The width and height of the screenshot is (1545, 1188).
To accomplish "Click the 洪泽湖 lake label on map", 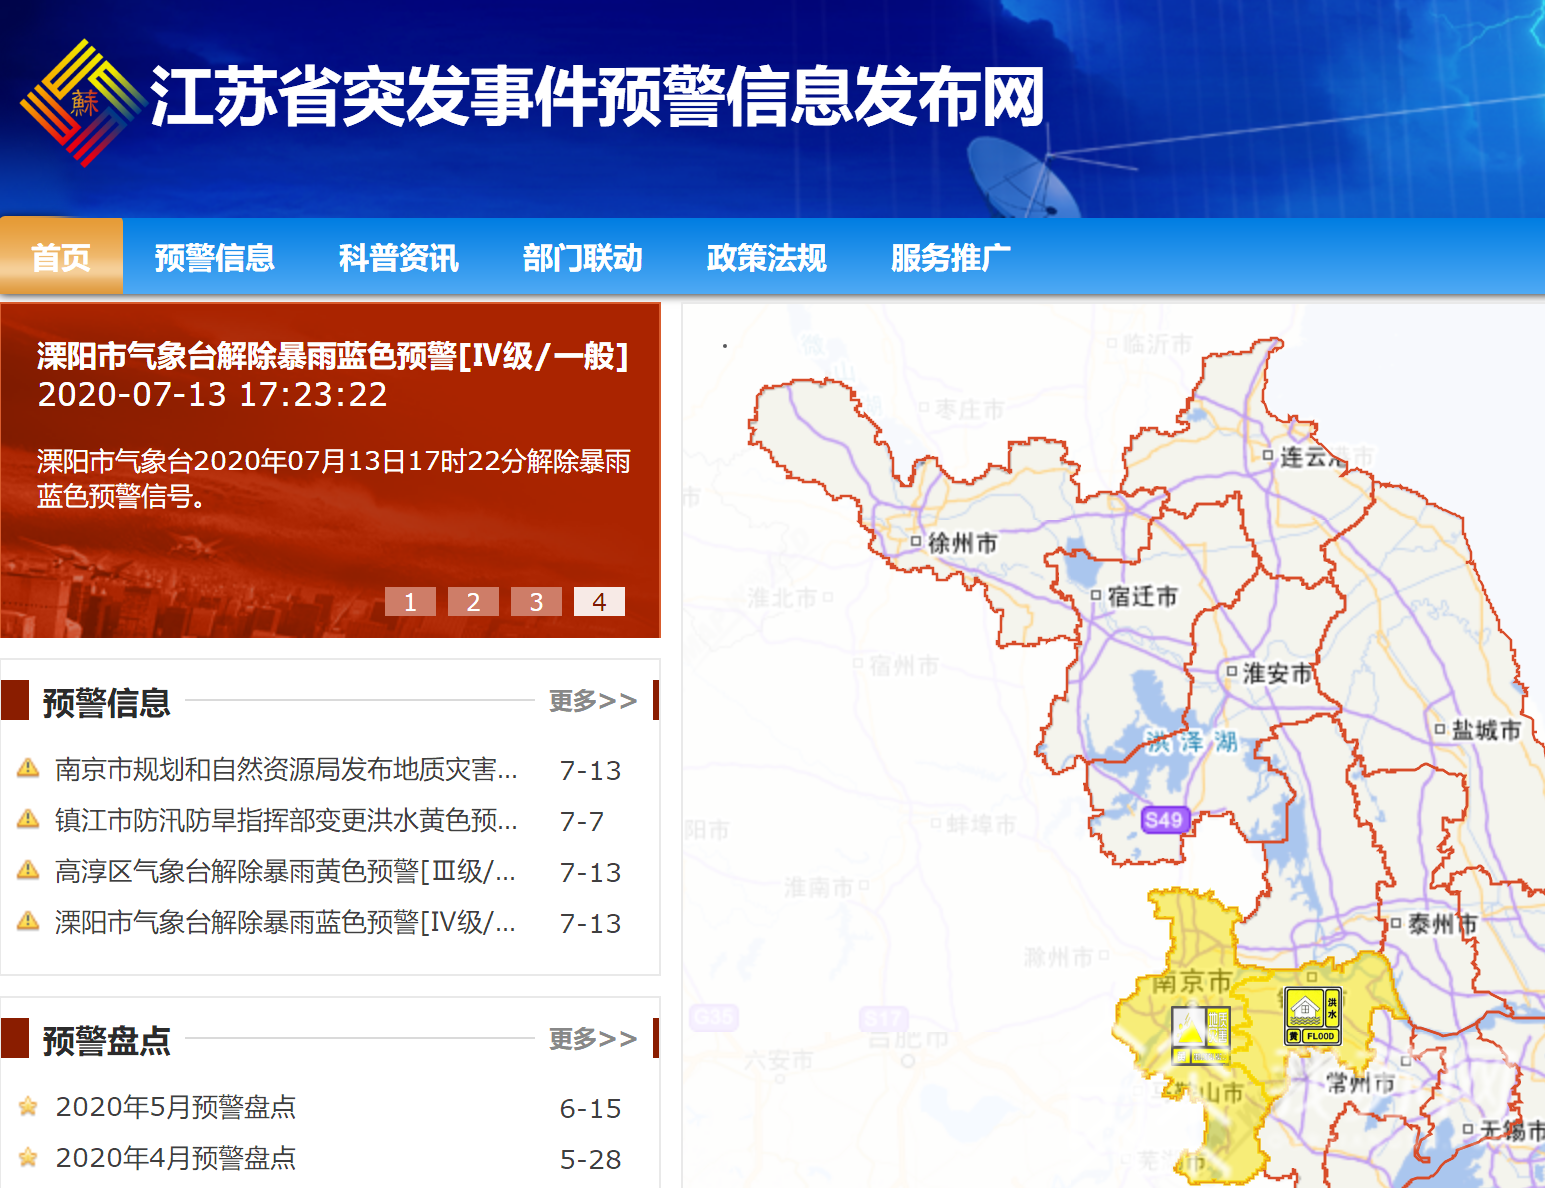I will [x=1192, y=741].
